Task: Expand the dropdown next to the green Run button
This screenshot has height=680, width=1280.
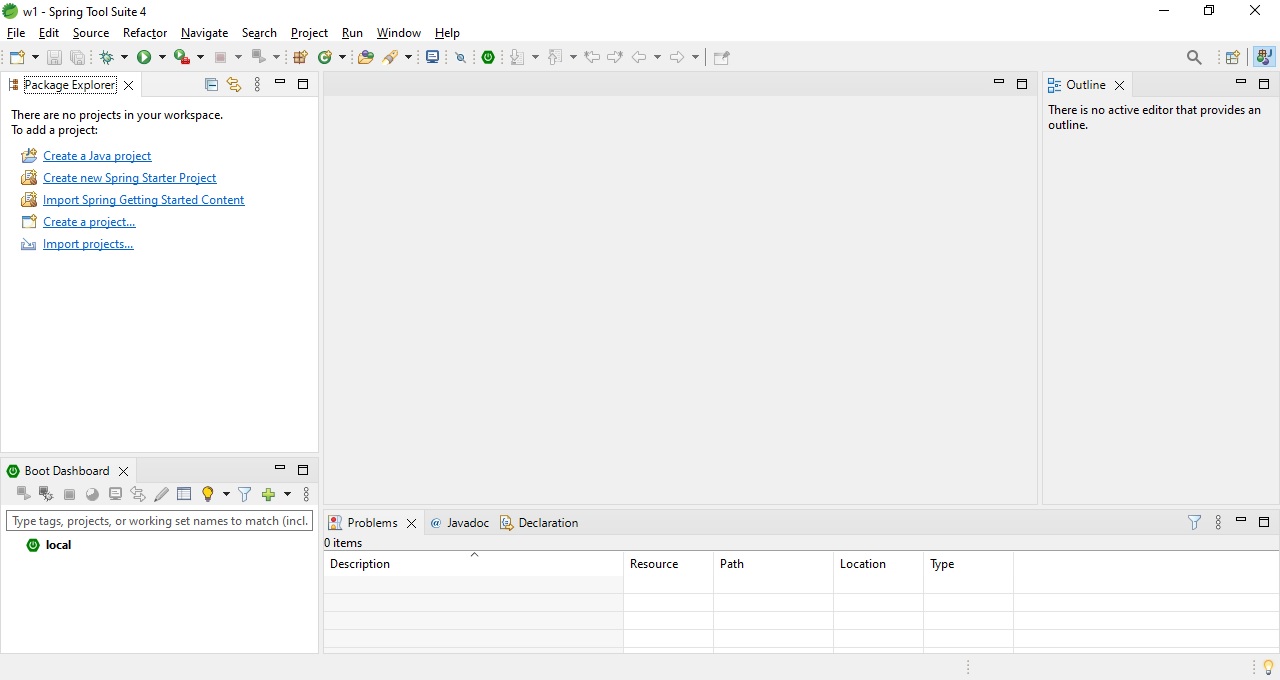Action: (x=162, y=57)
